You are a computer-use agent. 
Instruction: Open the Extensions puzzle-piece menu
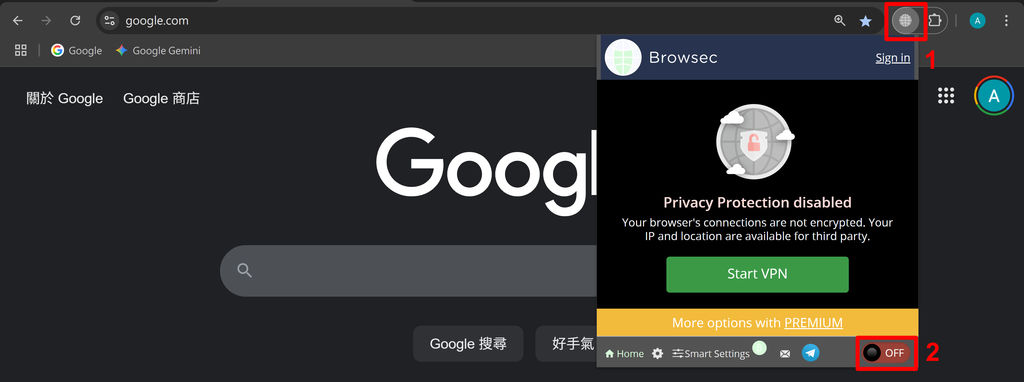pos(935,20)
